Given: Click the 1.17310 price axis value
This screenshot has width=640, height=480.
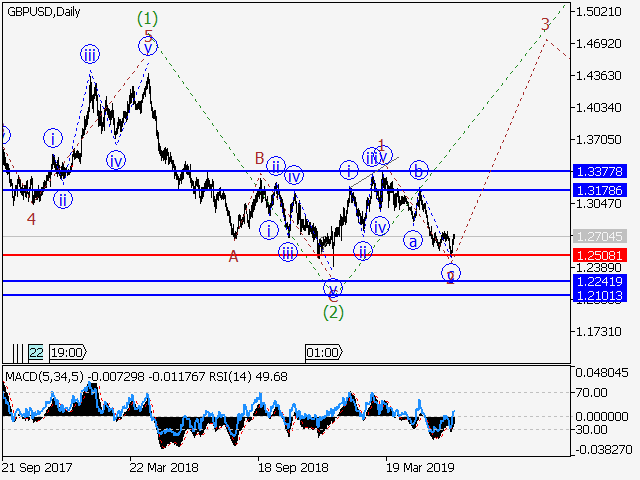Looking at the screenshot, I should (598, 331).
